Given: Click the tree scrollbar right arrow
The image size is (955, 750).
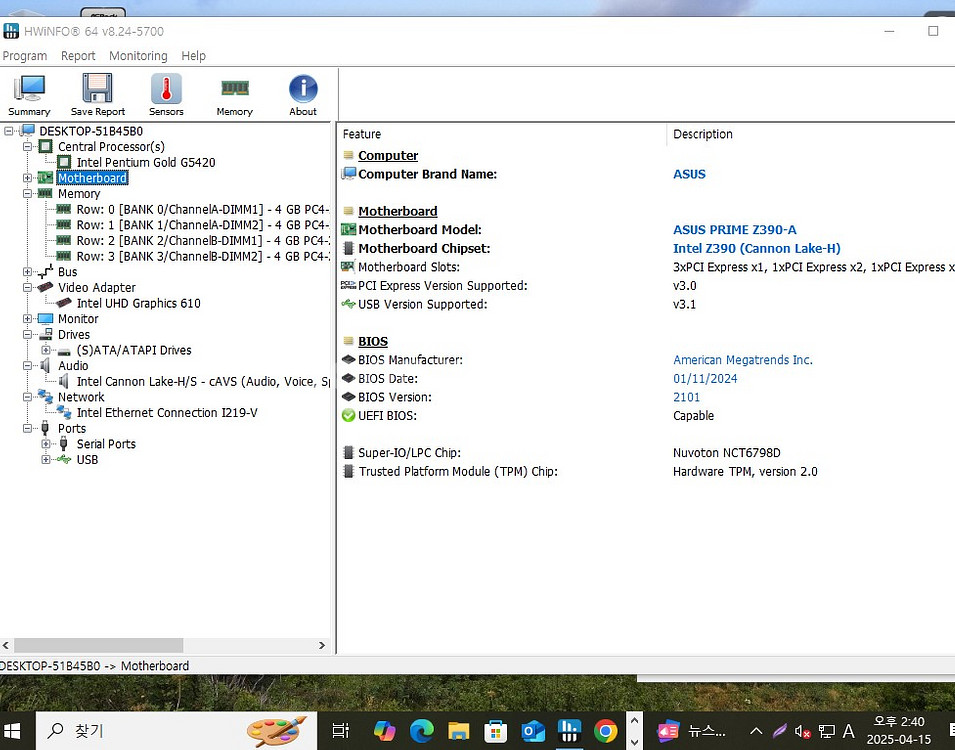Looking at the screenshot, I should [x=322, y=645].
